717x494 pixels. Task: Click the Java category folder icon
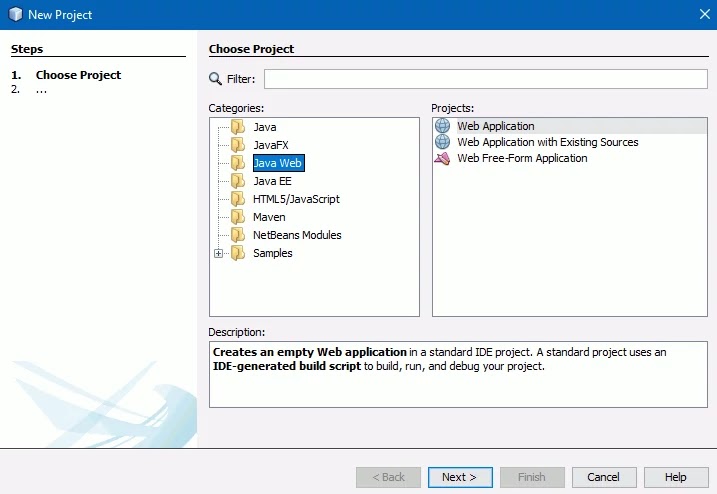point(238,127)
